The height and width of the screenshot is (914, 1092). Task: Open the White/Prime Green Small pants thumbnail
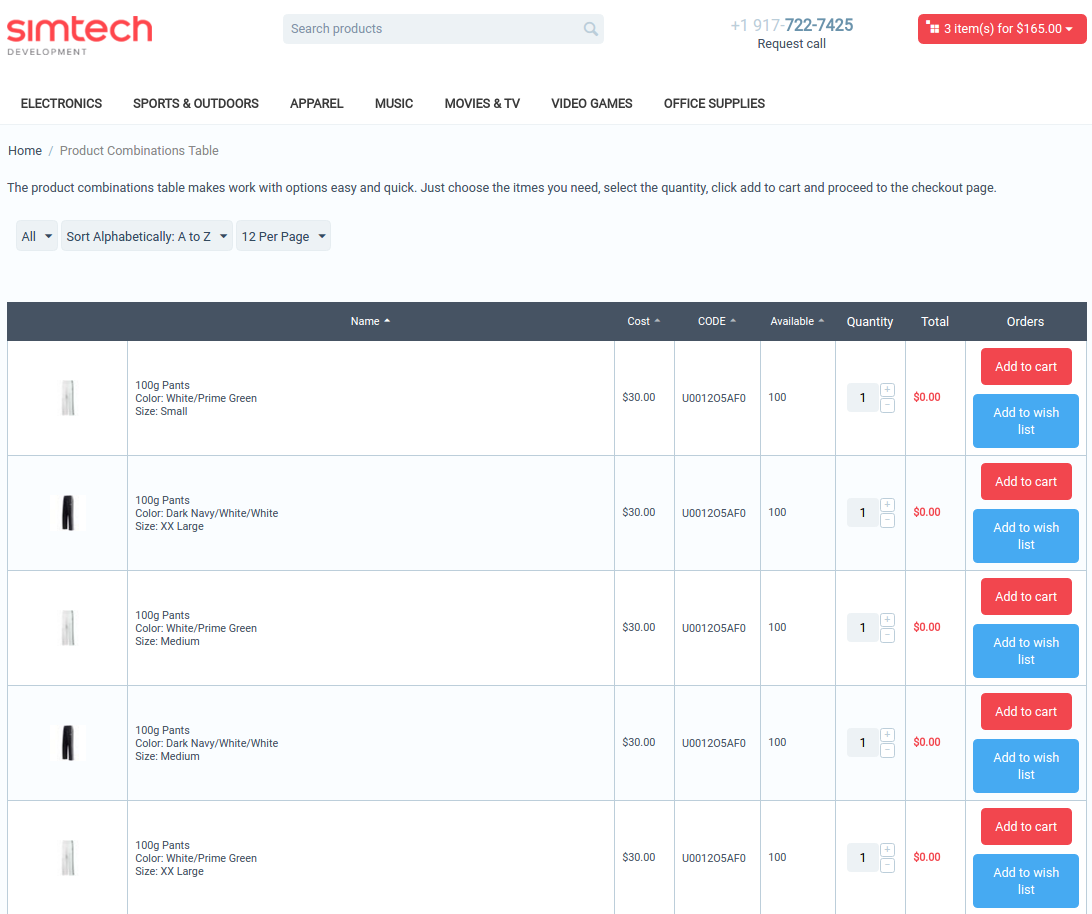(x=68, y=398)
